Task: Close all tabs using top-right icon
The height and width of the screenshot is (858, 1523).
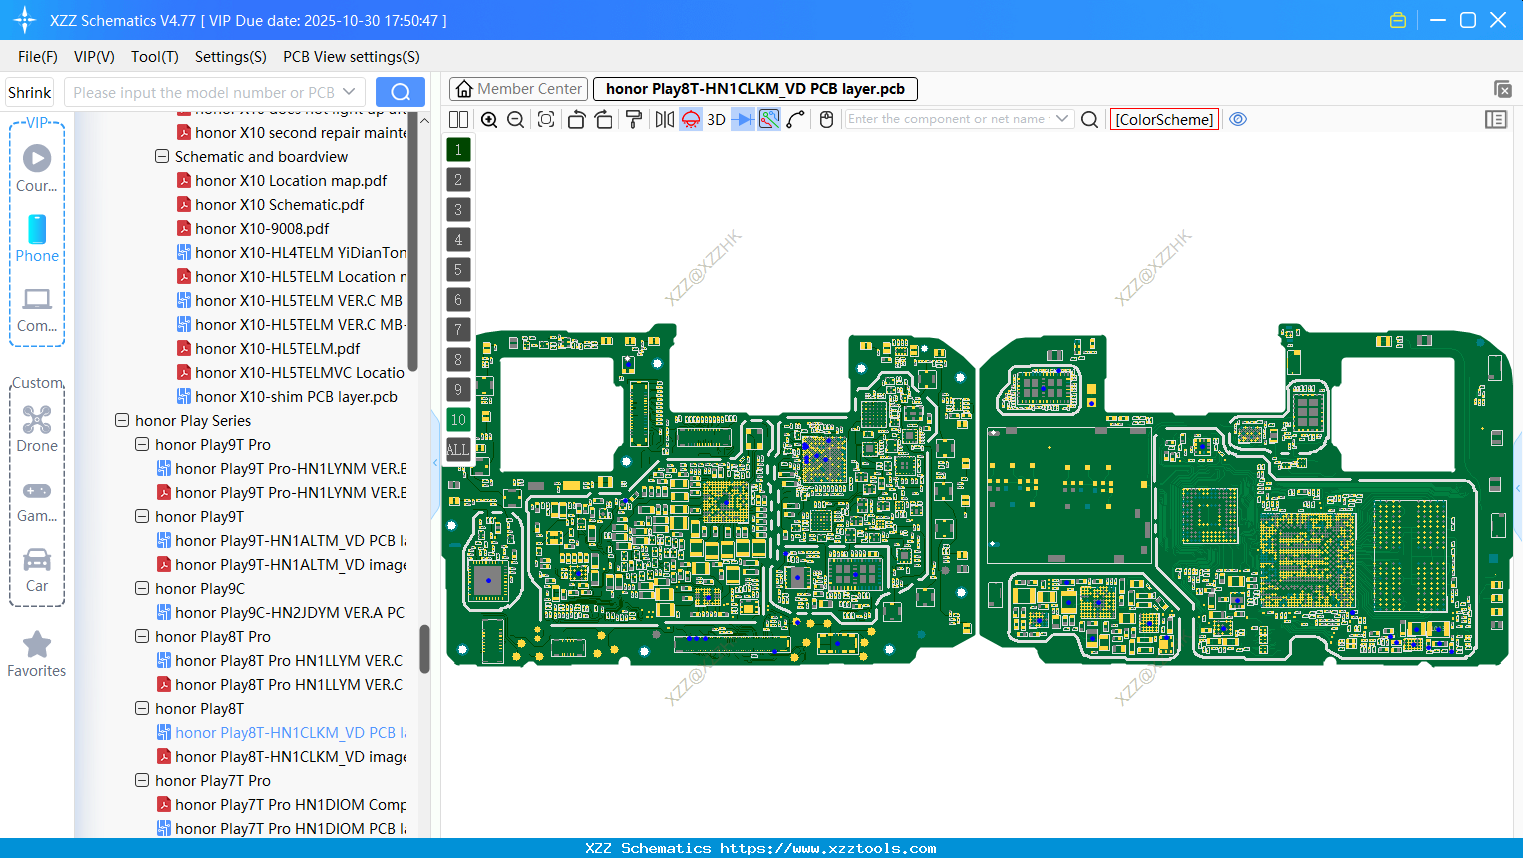Action: coord(1502,89)
